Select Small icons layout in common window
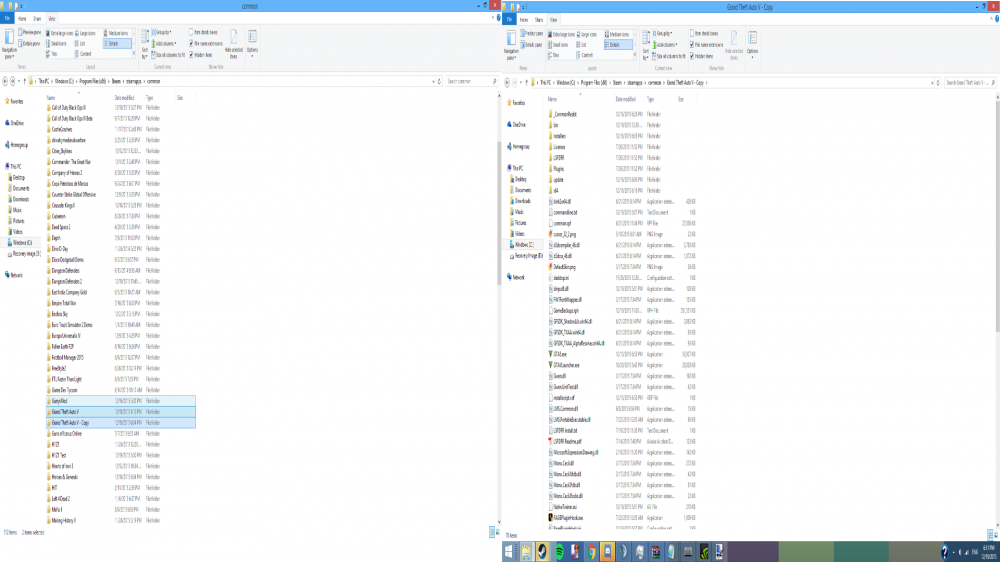 57,44
